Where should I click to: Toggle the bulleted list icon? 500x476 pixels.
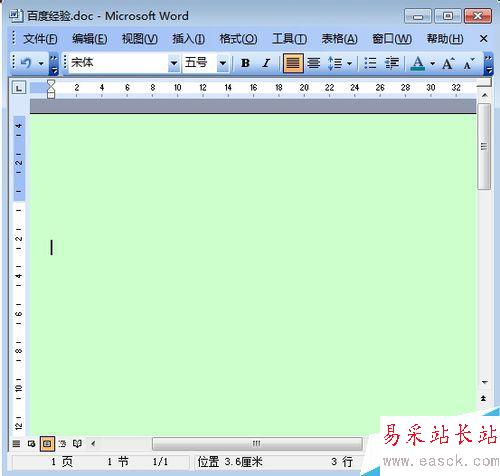370,63
